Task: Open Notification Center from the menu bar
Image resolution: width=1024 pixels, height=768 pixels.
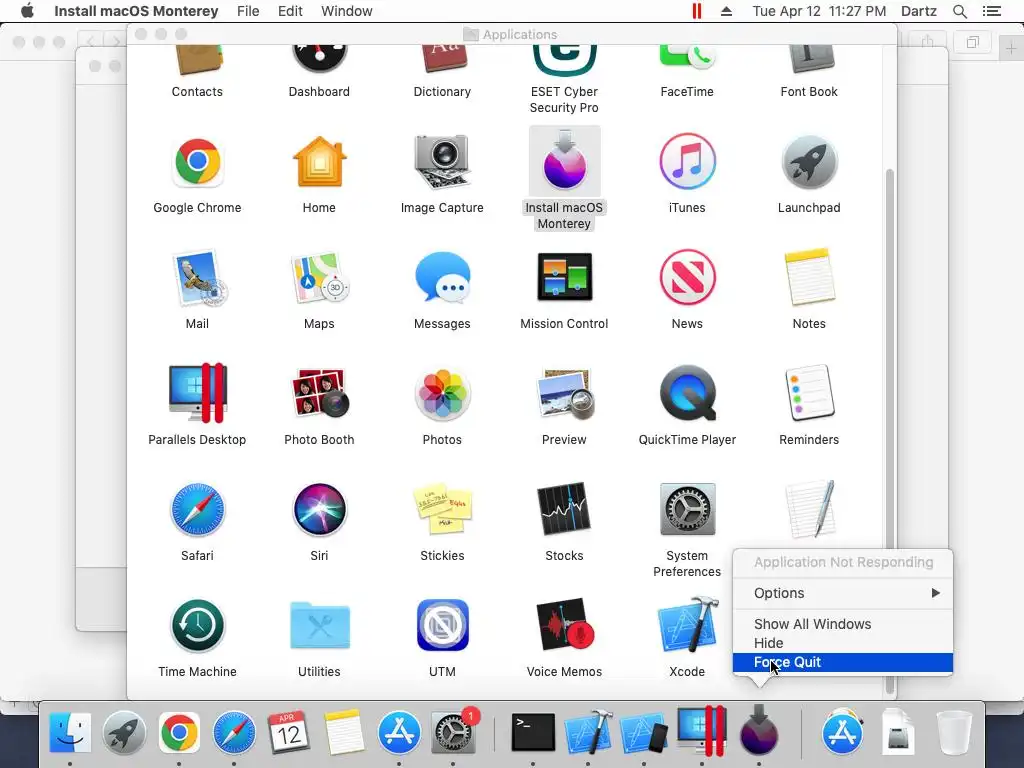Action: [x=992, y=11]
